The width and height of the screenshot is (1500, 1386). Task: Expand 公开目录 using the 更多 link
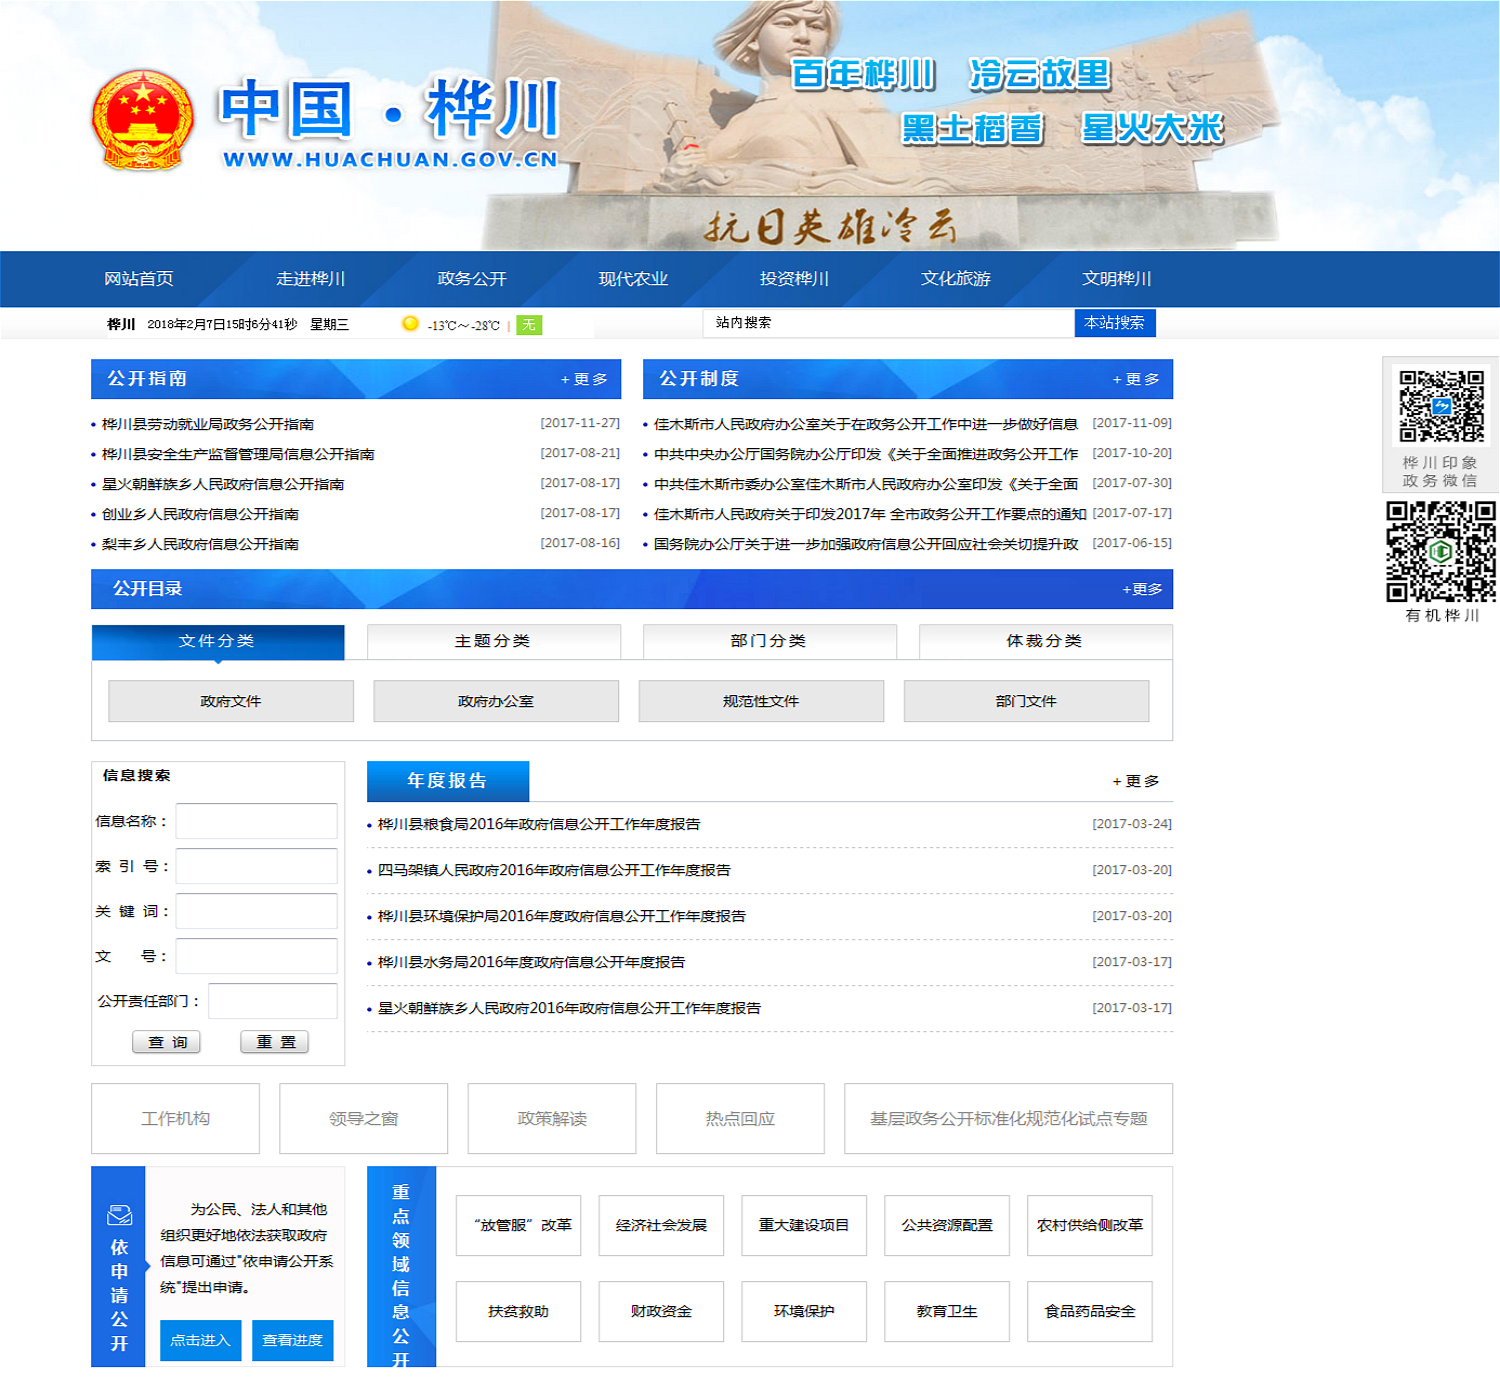pos(1142,589)
